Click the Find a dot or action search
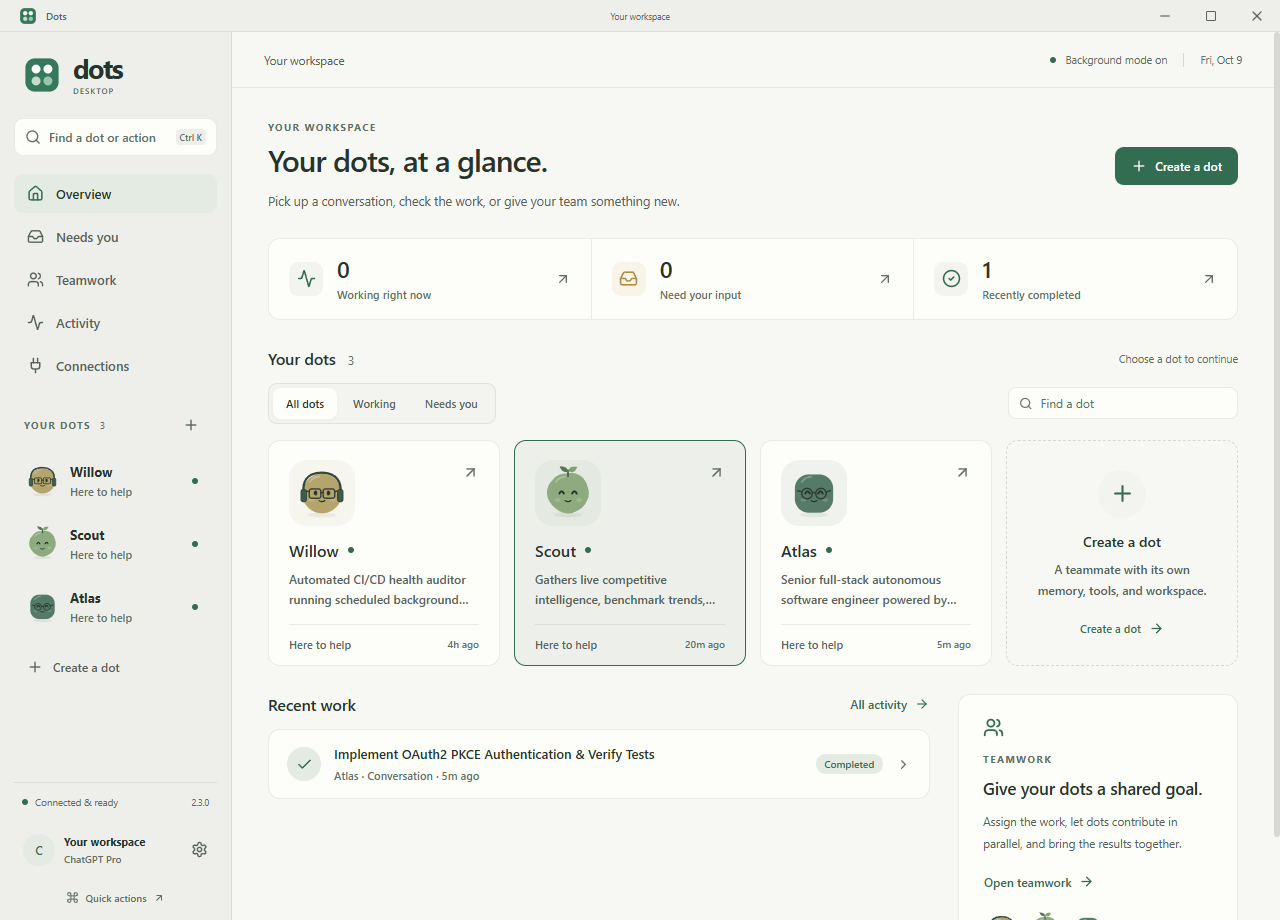Screen dimensions: 1280x920 tap(115, 137)
